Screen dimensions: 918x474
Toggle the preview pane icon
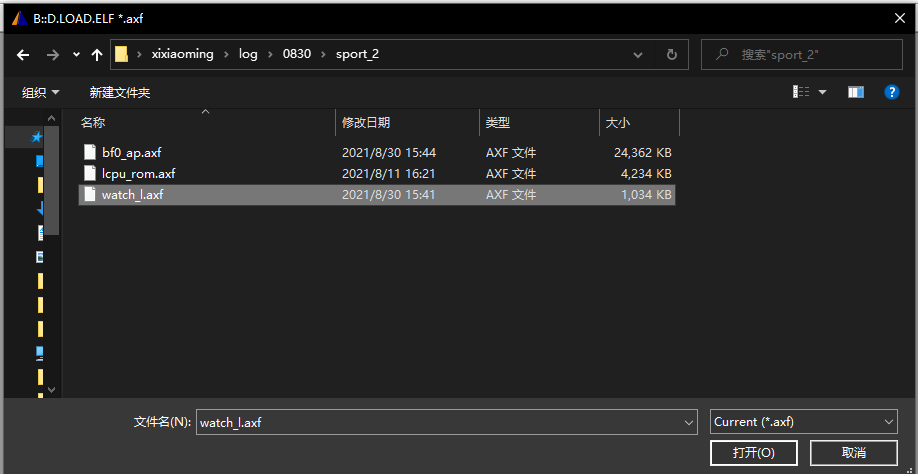tap(855, 92)
